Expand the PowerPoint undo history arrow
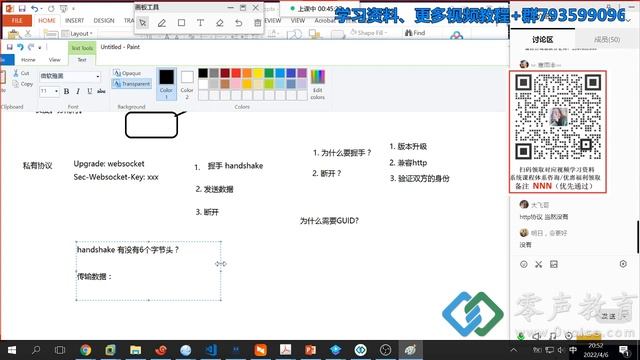Screen dimensions: 640x360 click(42, 9)
